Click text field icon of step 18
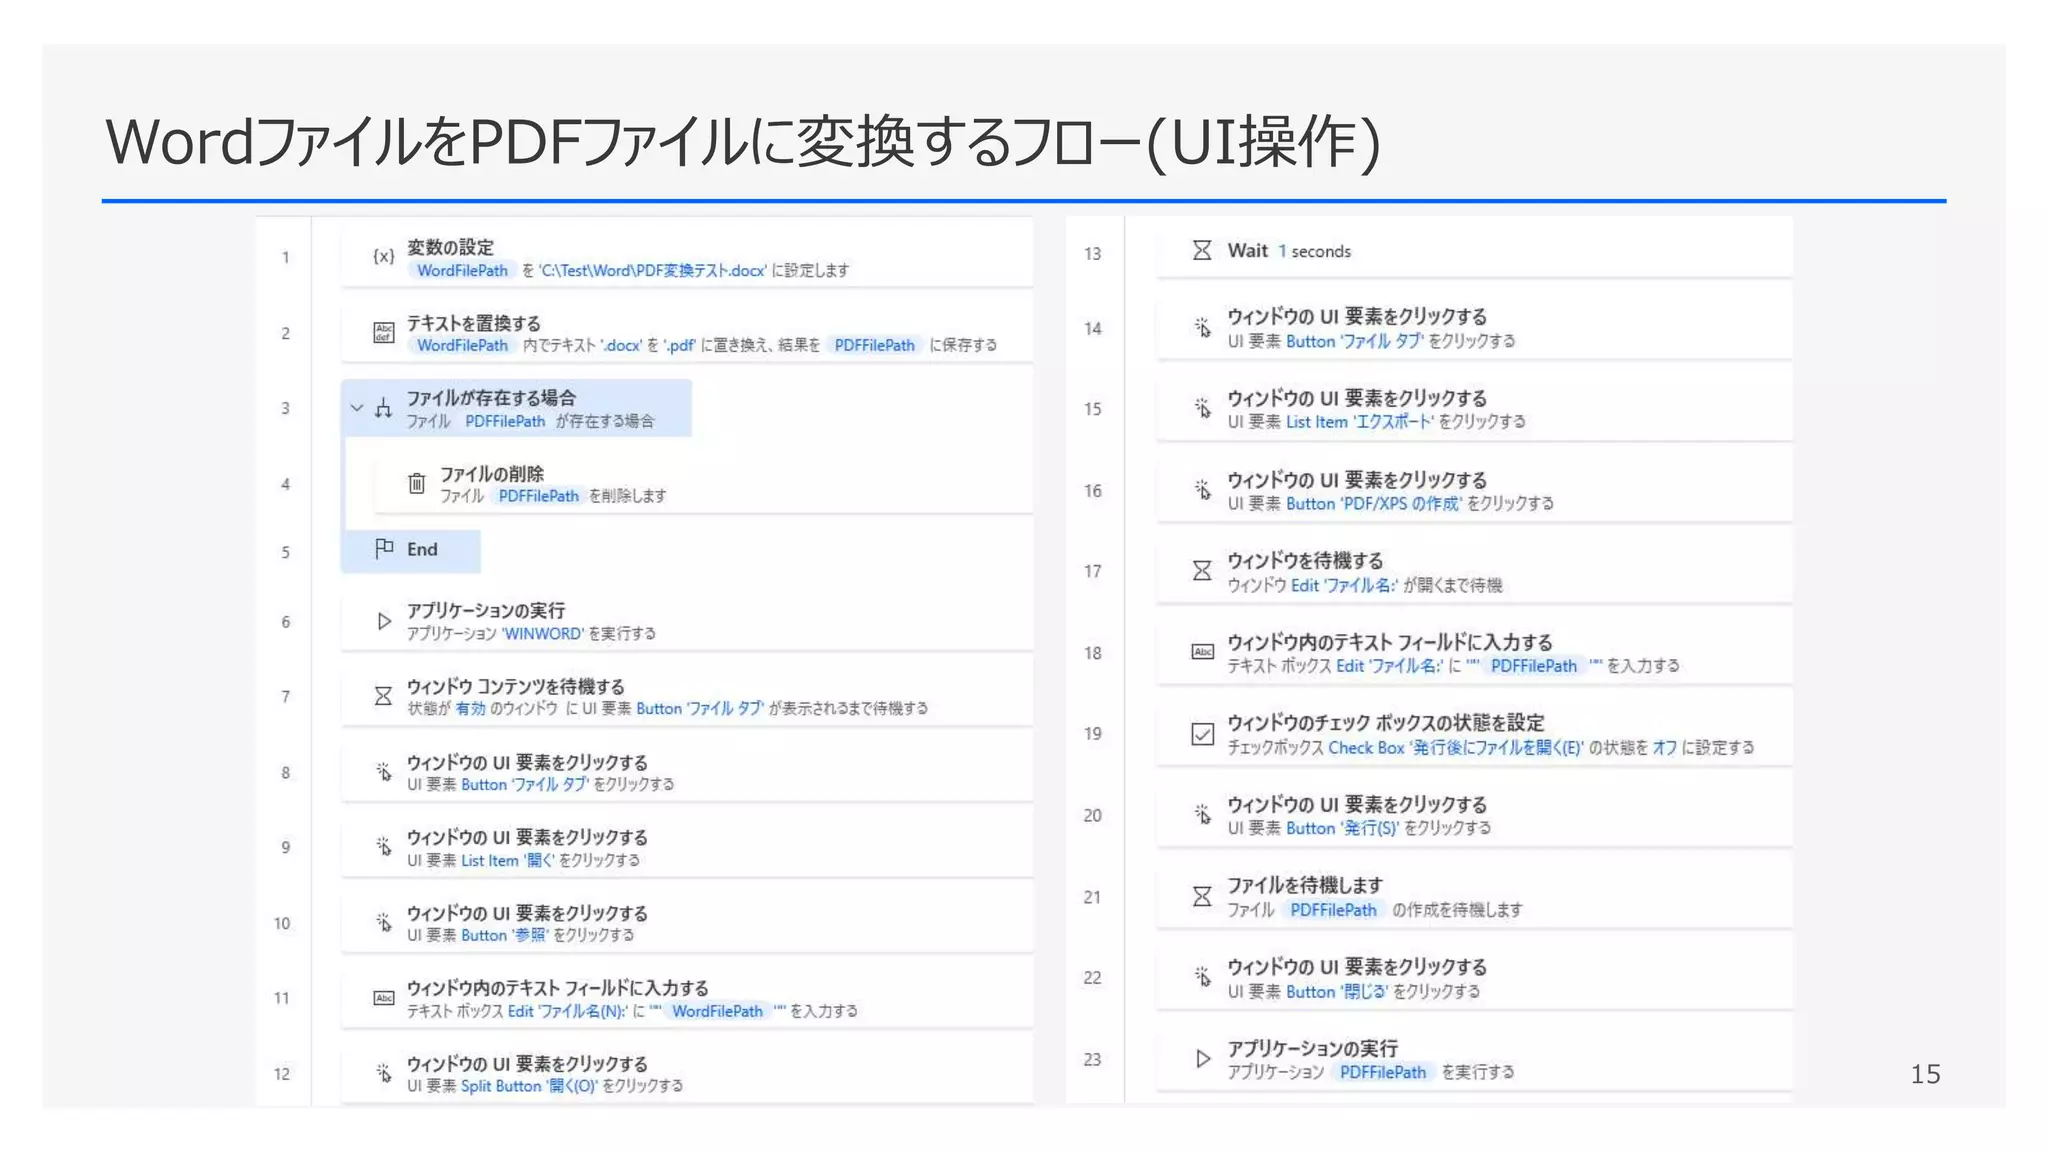This screenshot has height=1152, width=2048. pos(1203,652)
